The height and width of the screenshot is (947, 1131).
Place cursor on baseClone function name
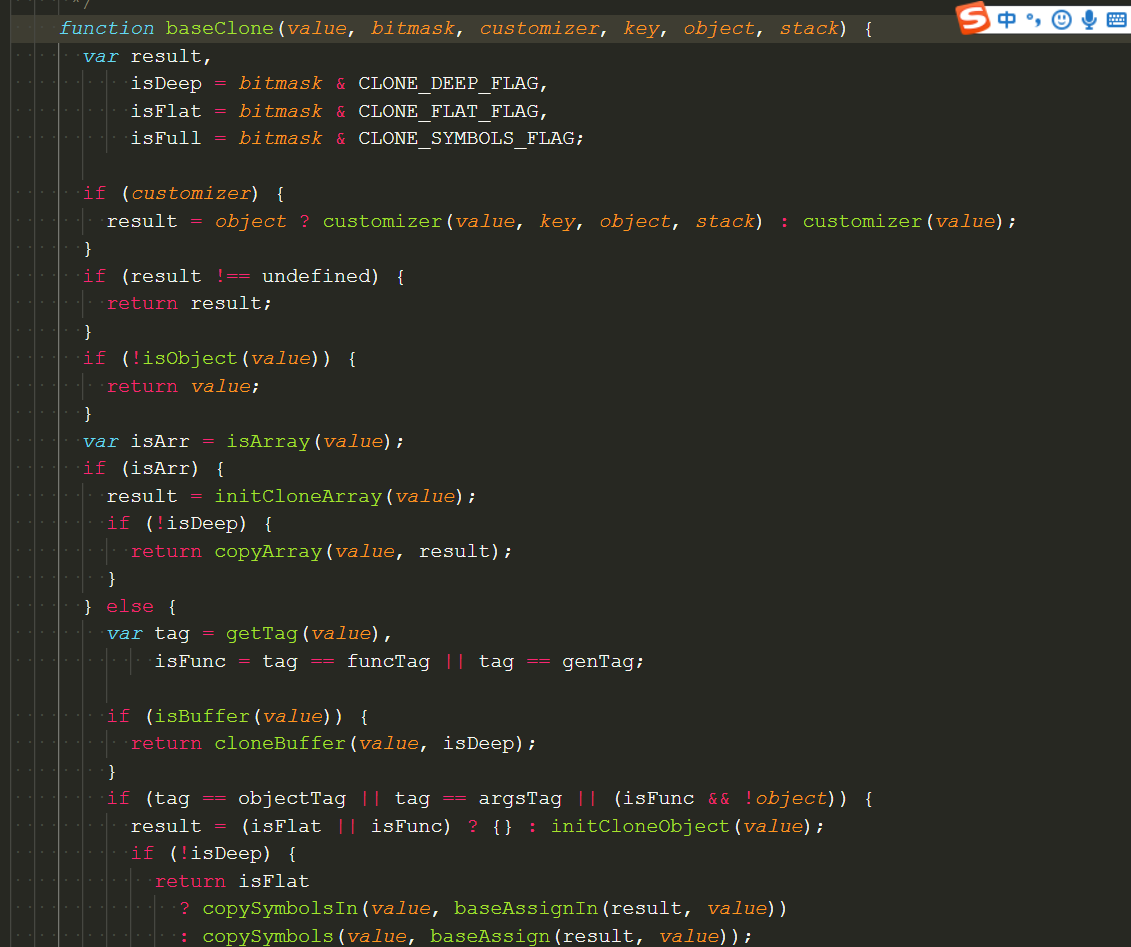click(219, 28)
